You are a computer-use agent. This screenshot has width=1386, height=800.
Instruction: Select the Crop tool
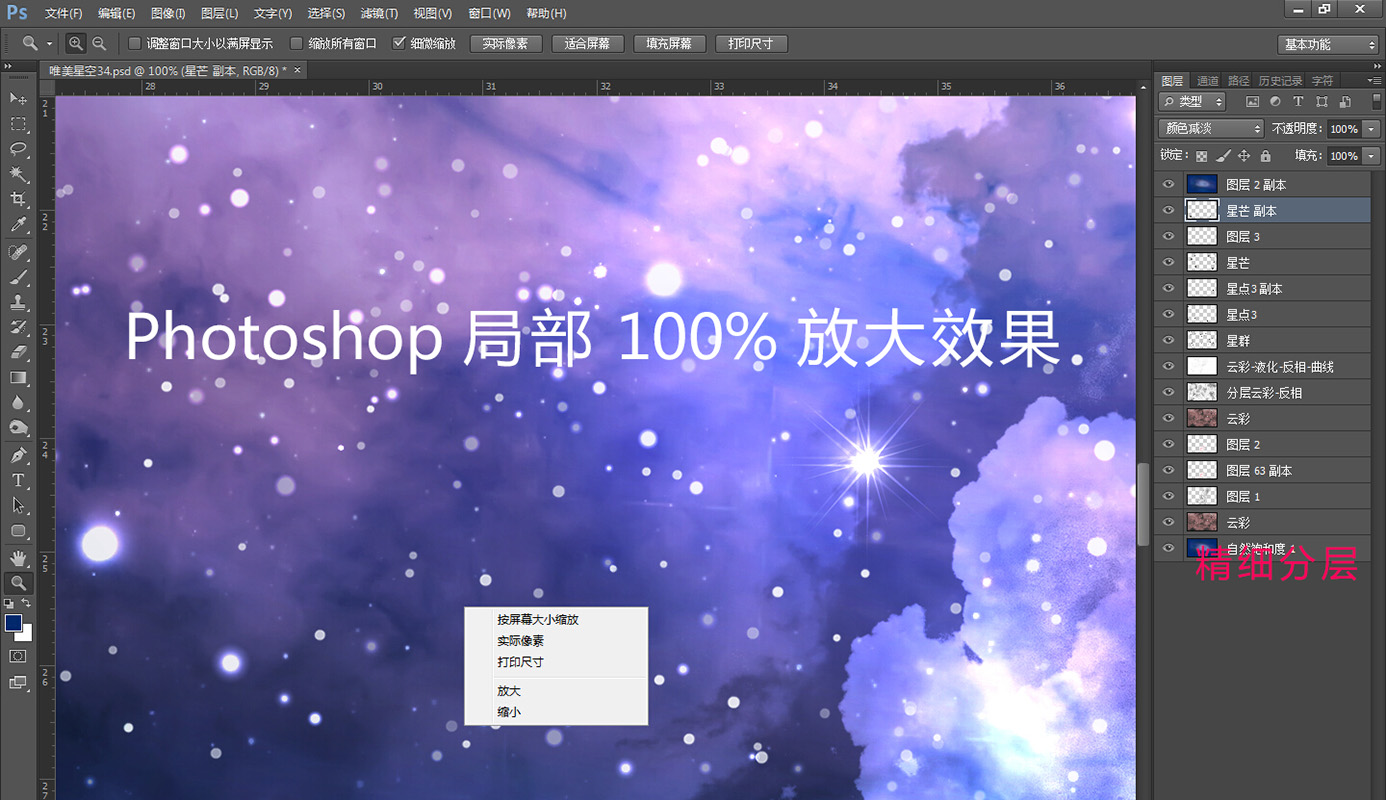(x=18, y=200)
